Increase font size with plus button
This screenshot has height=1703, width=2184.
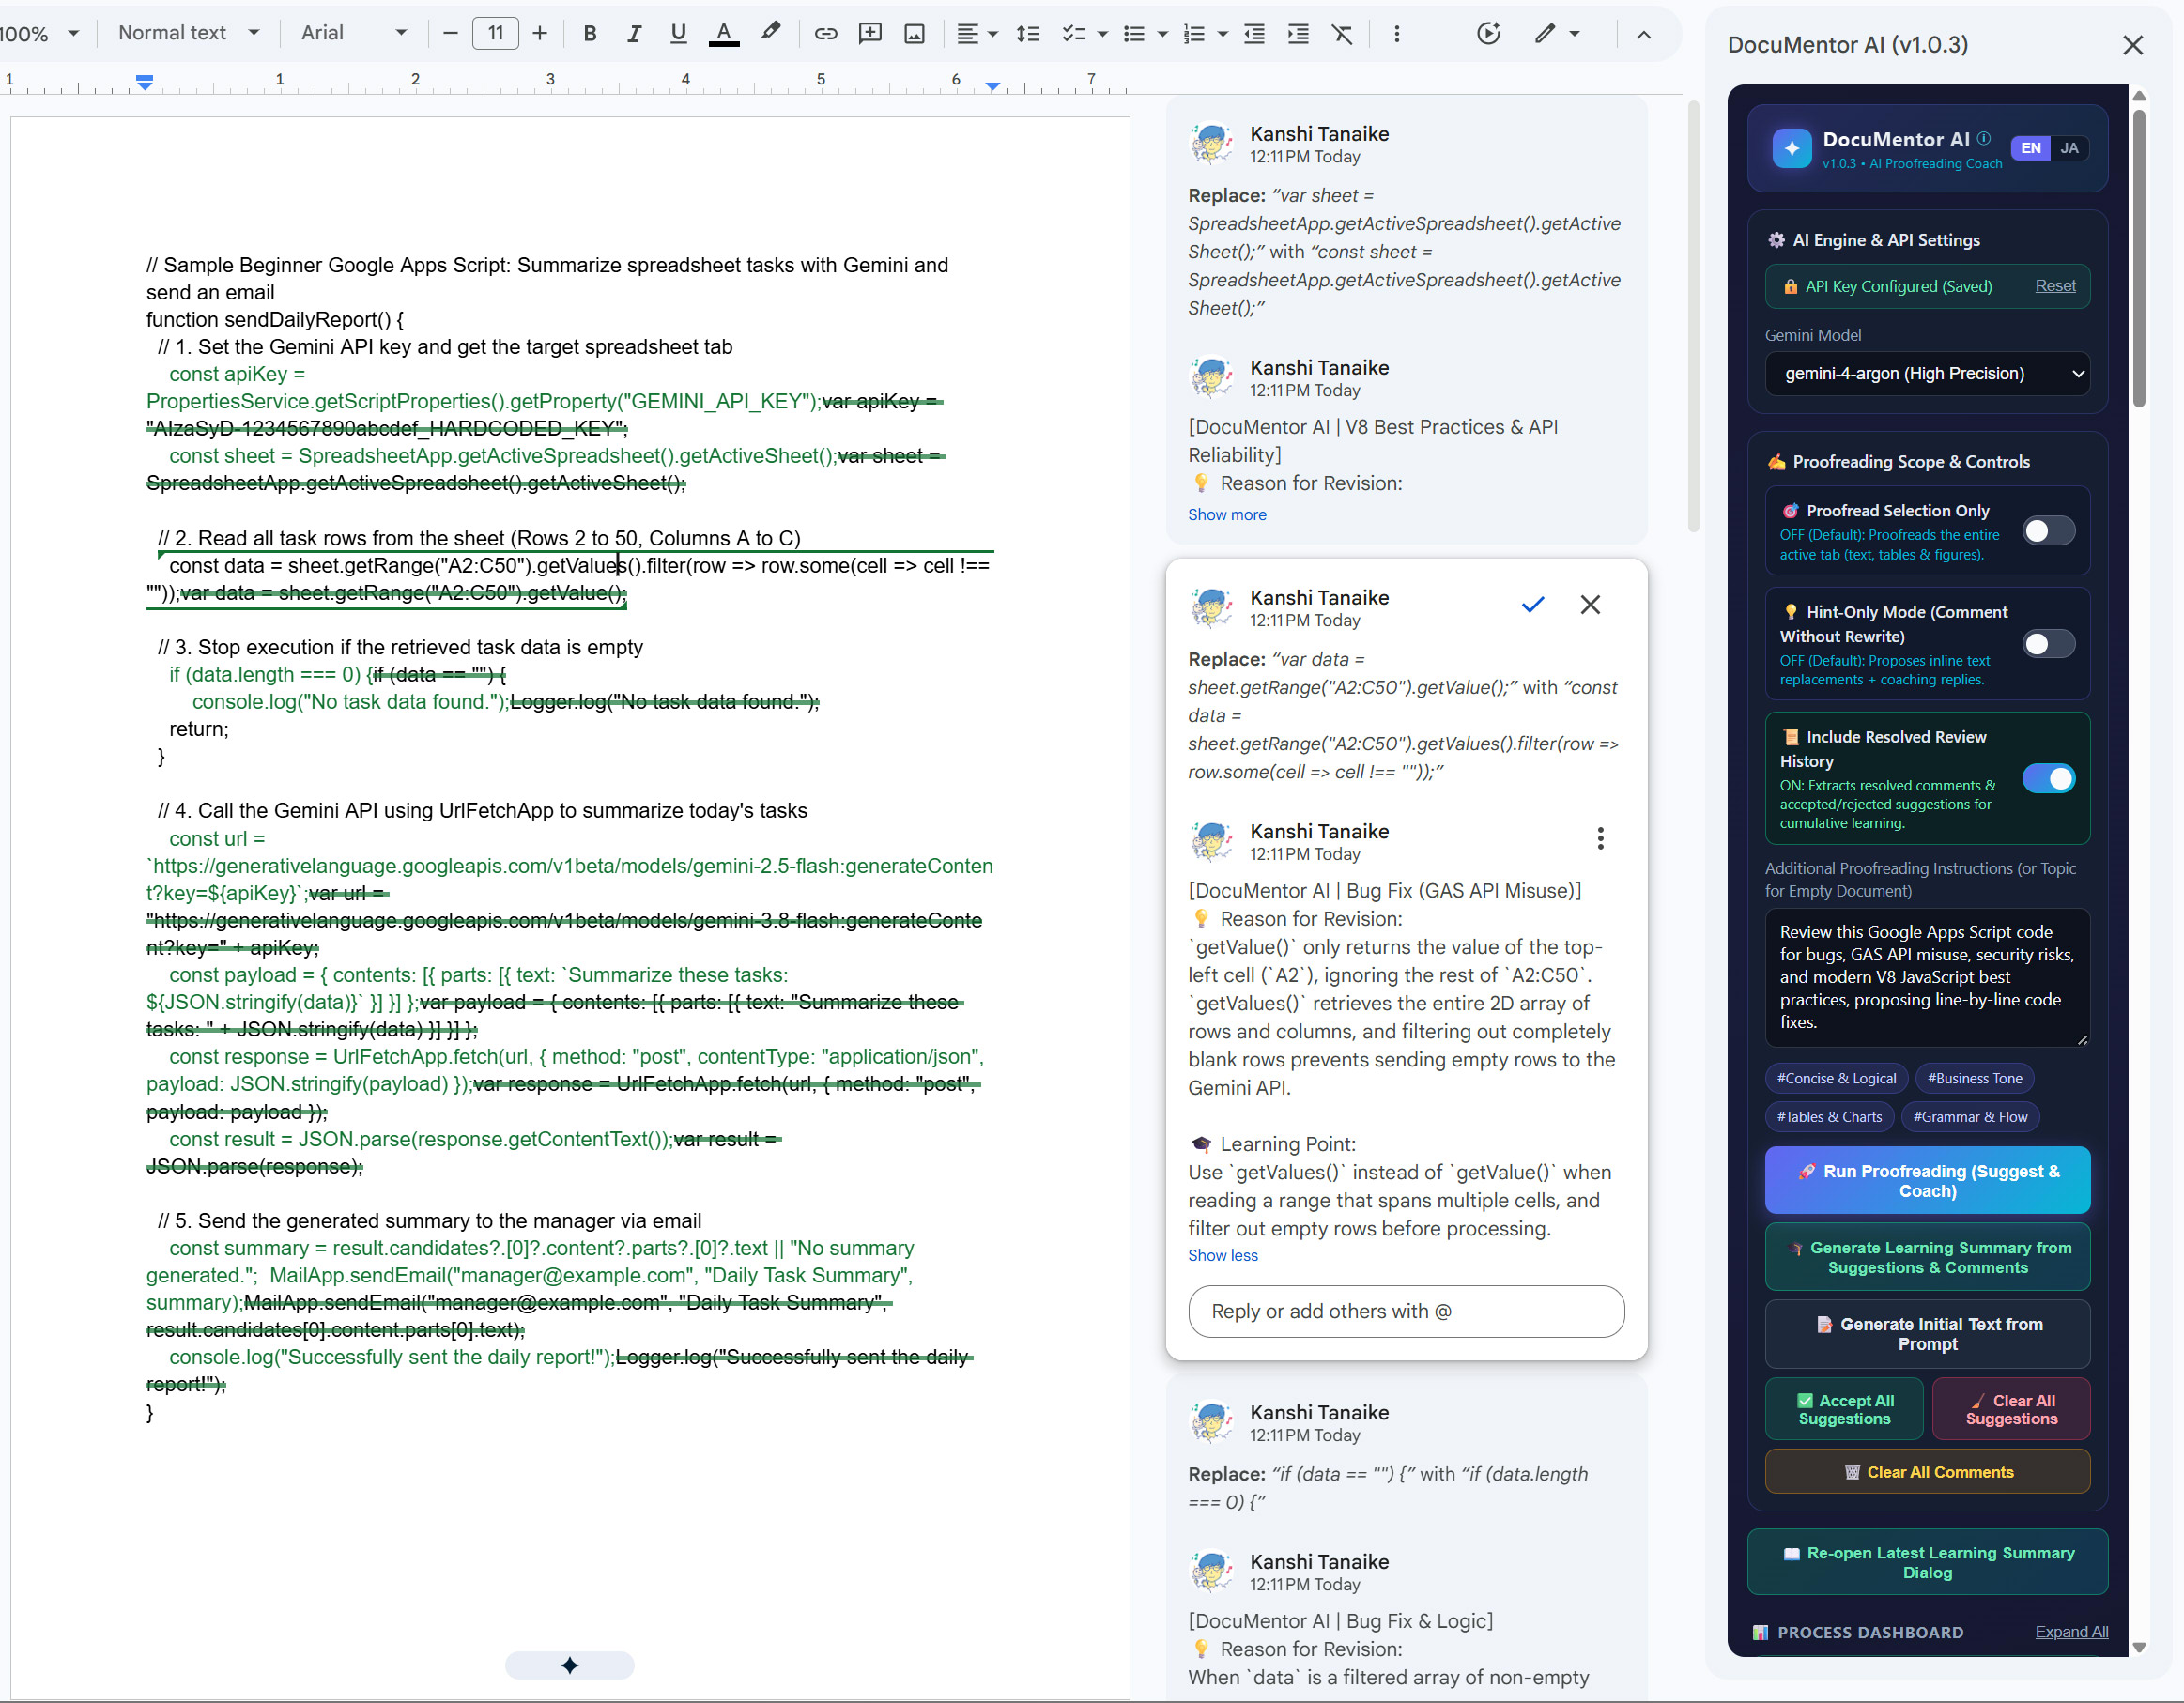(540, 33)
